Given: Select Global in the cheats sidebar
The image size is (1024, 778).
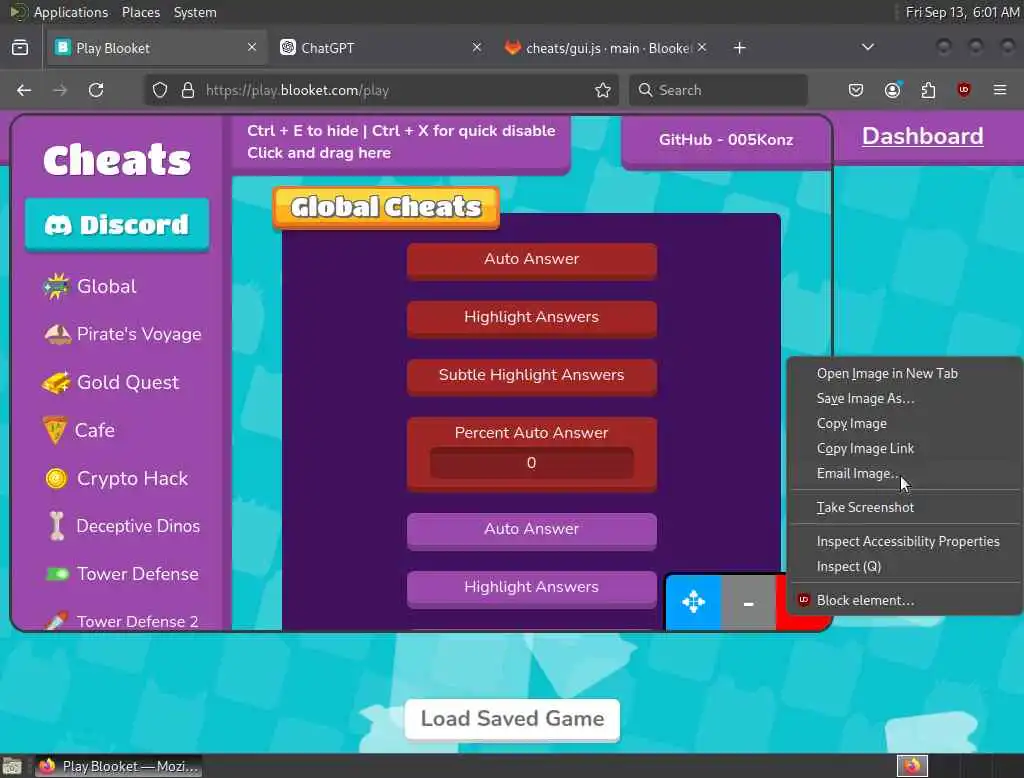Looking at the screenshot, I should pyautogui.click(x=89, y=286).
